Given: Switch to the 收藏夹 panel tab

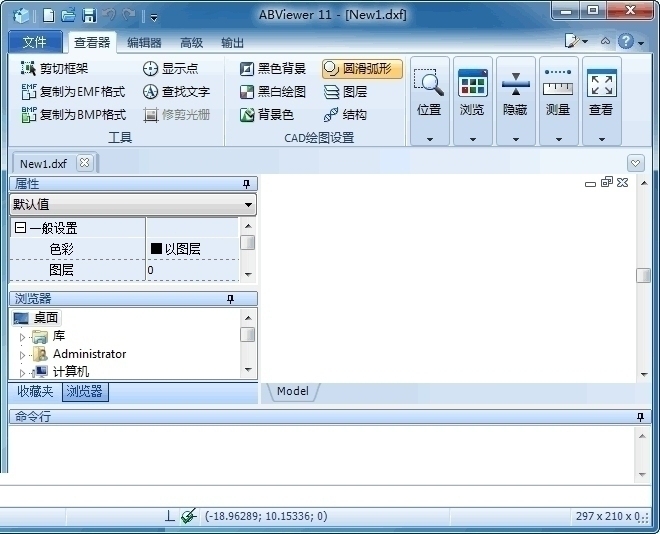Looking at the screenshot, I should pyautogui.click(x=35, y=391).
